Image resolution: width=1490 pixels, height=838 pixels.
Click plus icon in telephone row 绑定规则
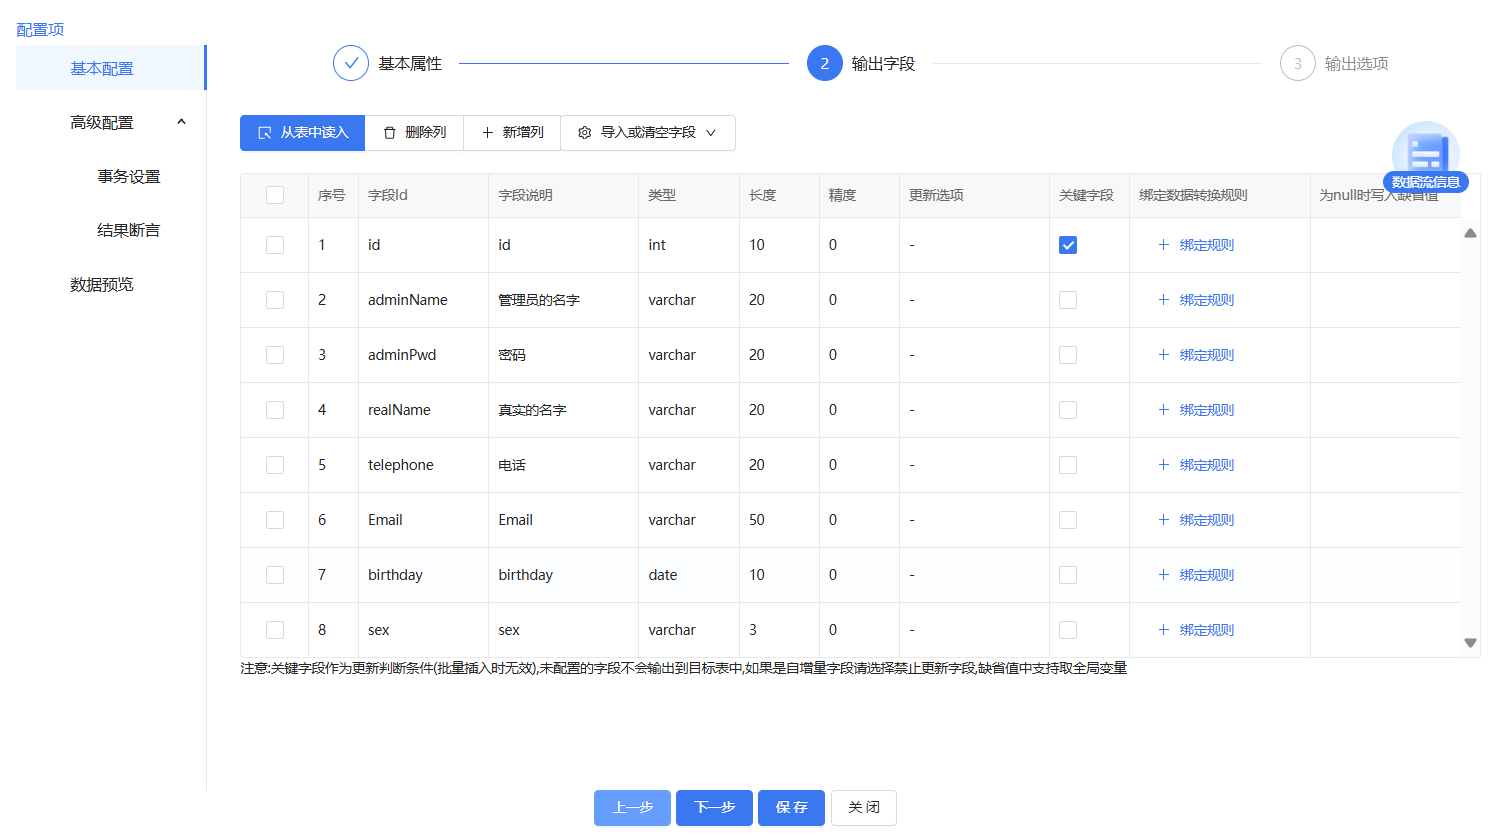(x=1163, y=465)
